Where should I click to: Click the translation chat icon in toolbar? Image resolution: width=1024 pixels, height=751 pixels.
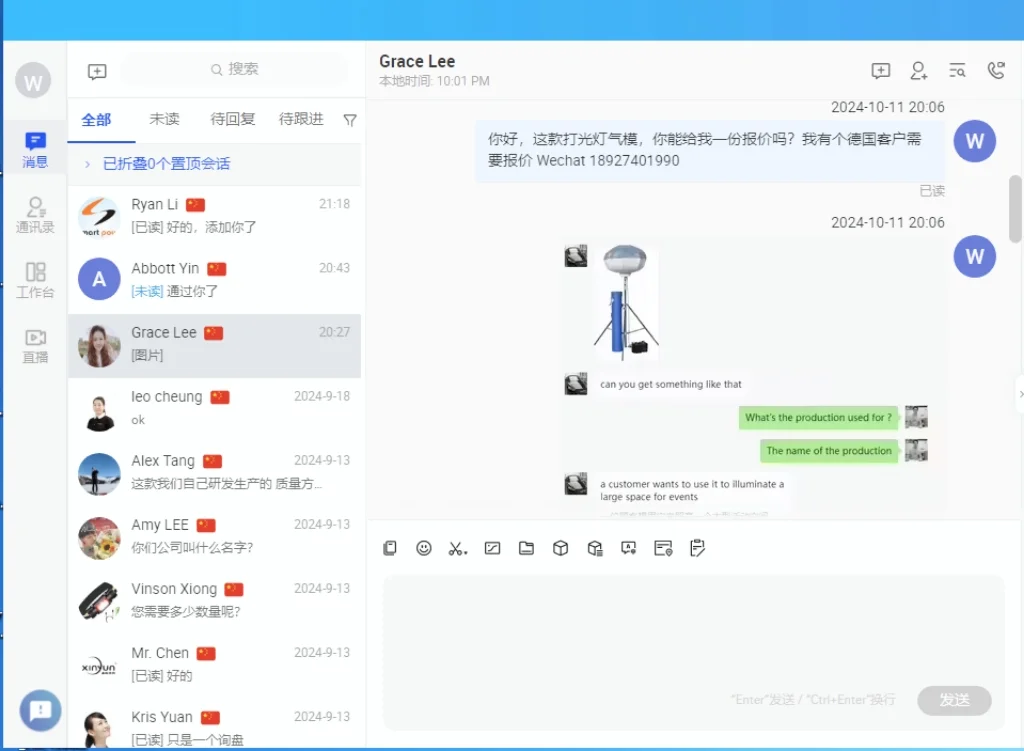[629, 548]
